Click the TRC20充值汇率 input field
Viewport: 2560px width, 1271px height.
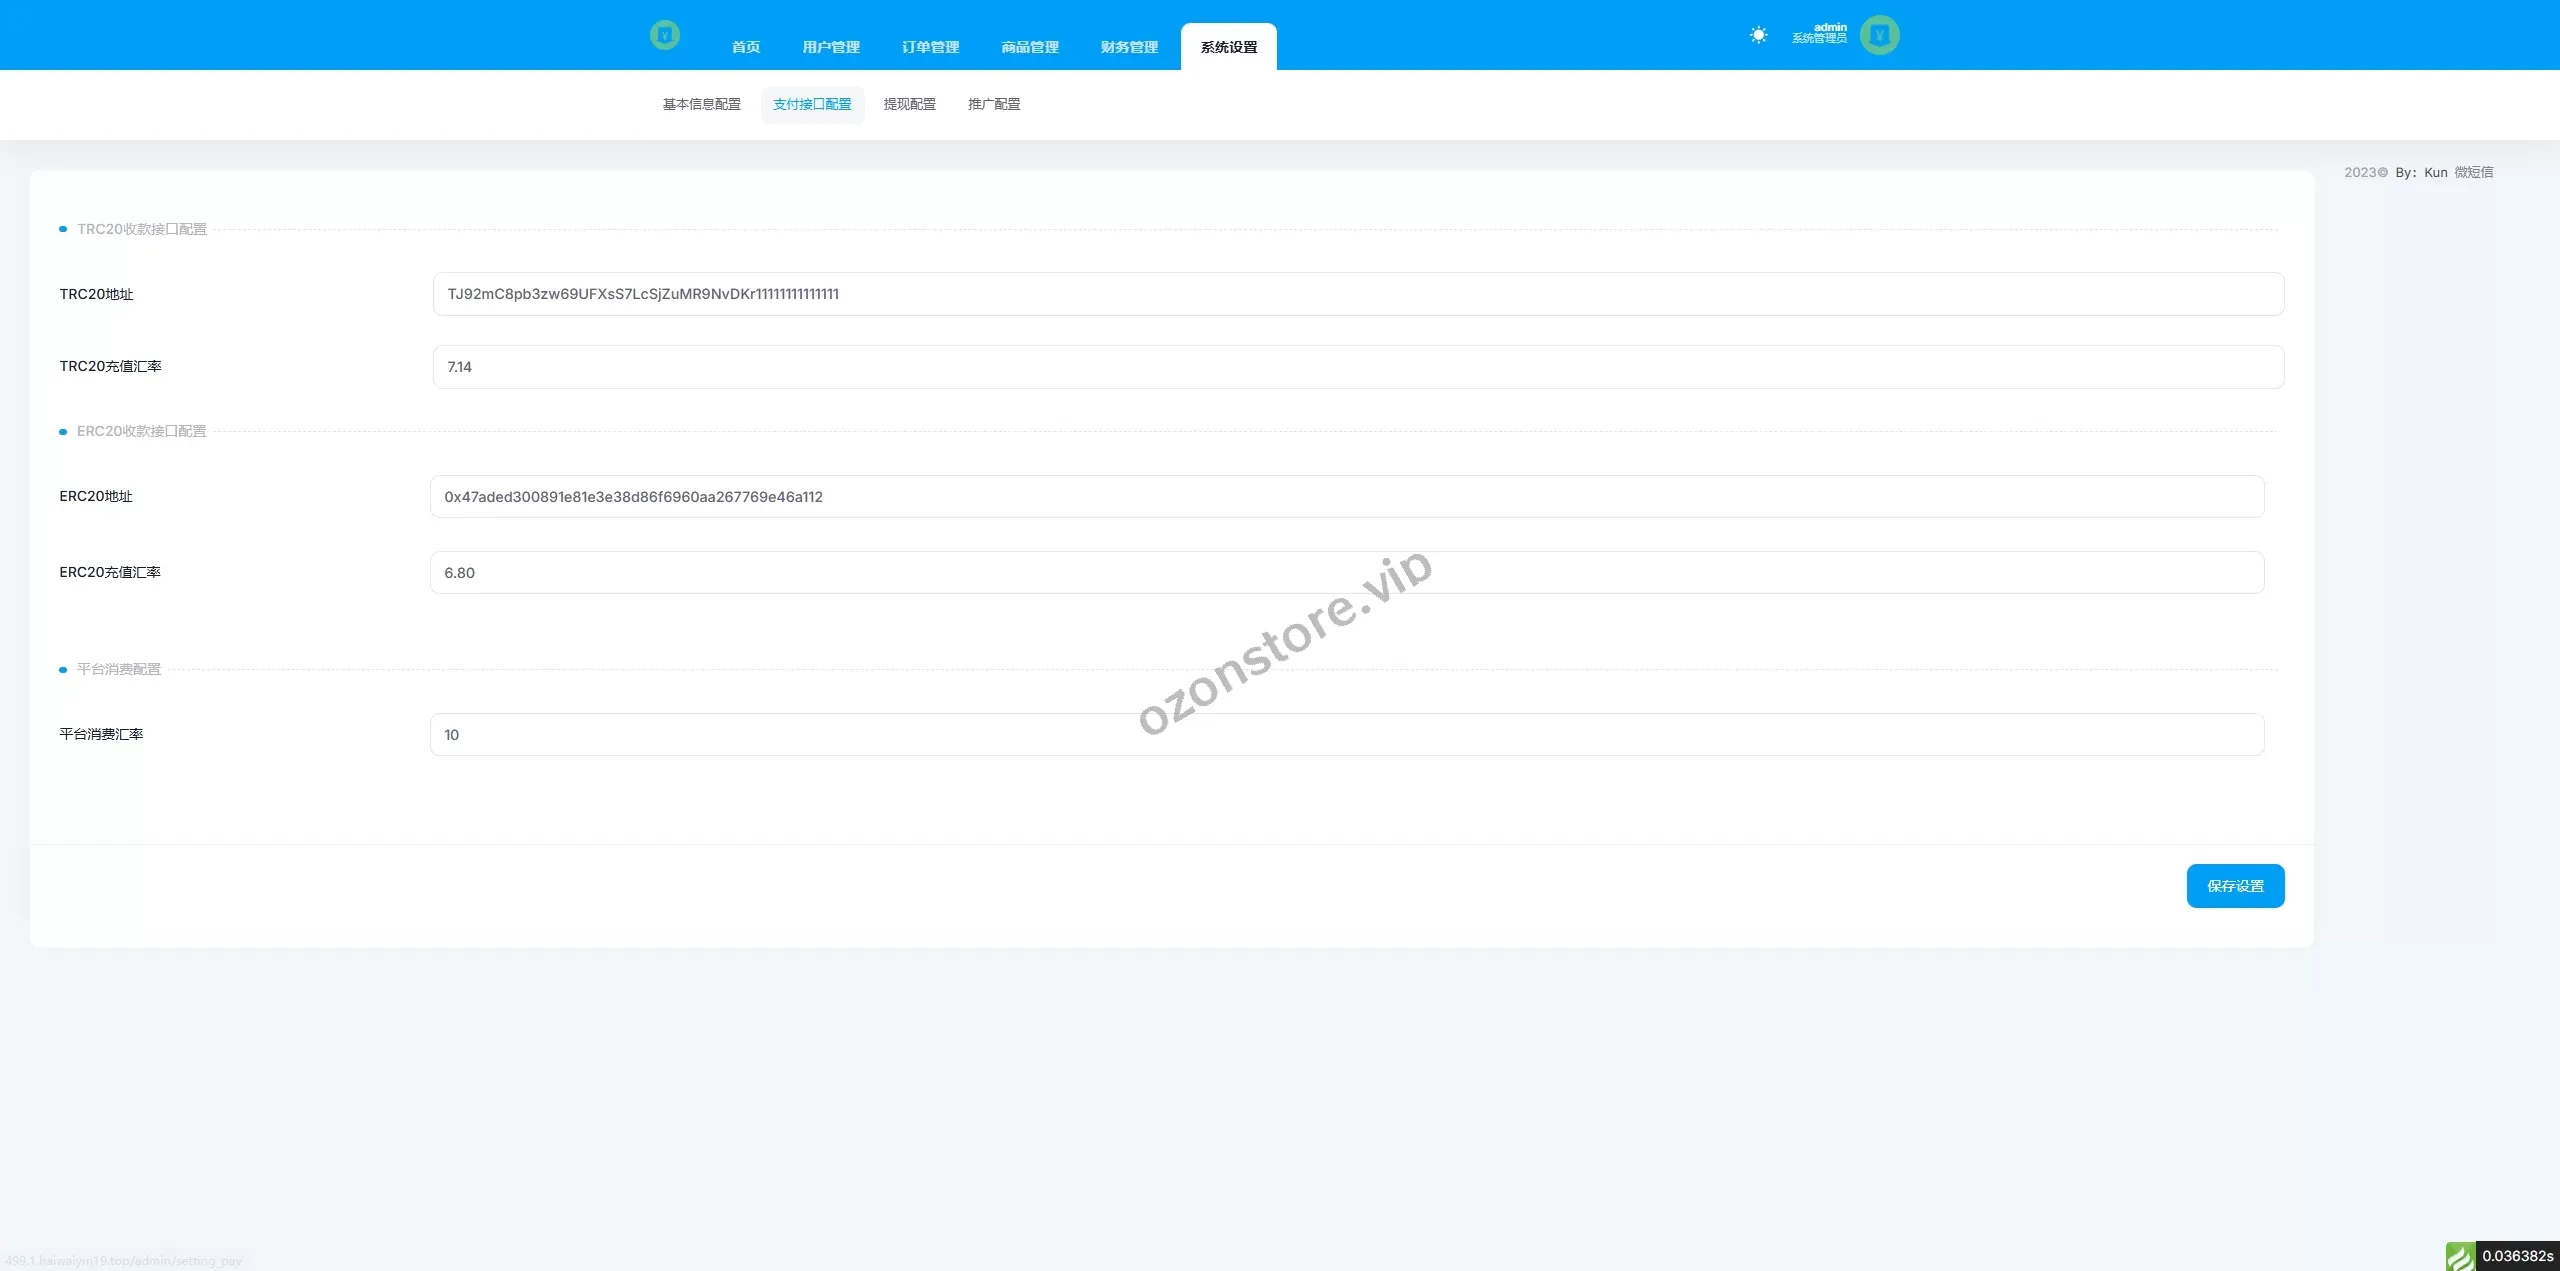point(1357,367)
